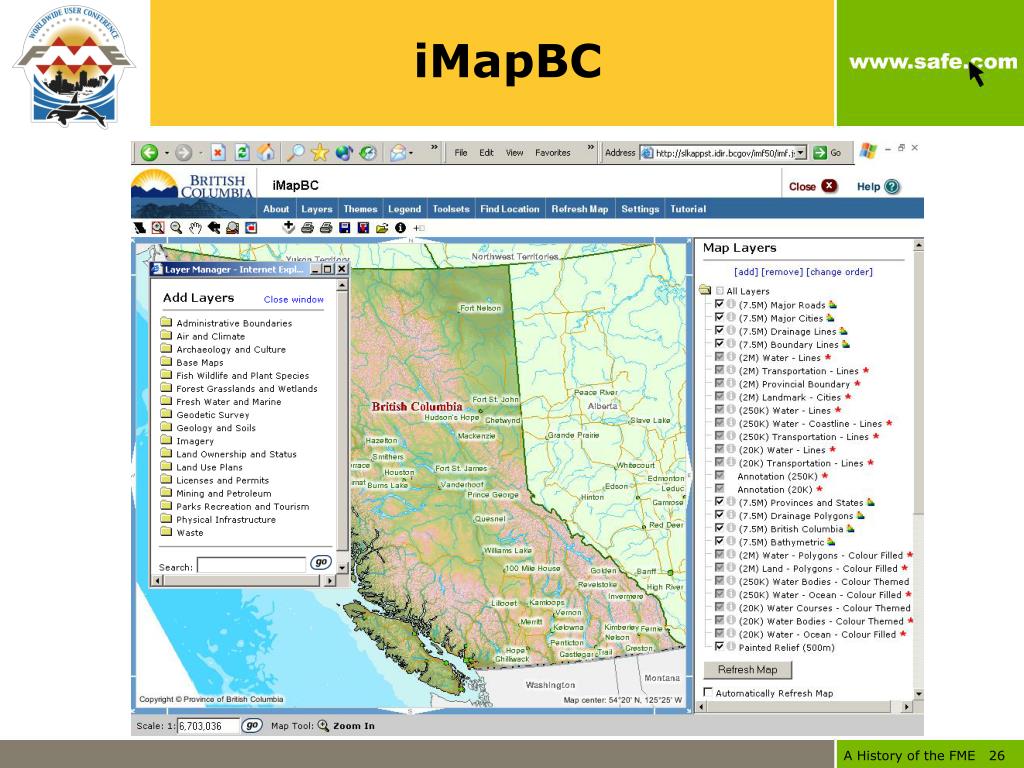1024x768 pixels.
Task: Uncheck the (7.5M) Drainage Lines layer
Action: point(719,330)
